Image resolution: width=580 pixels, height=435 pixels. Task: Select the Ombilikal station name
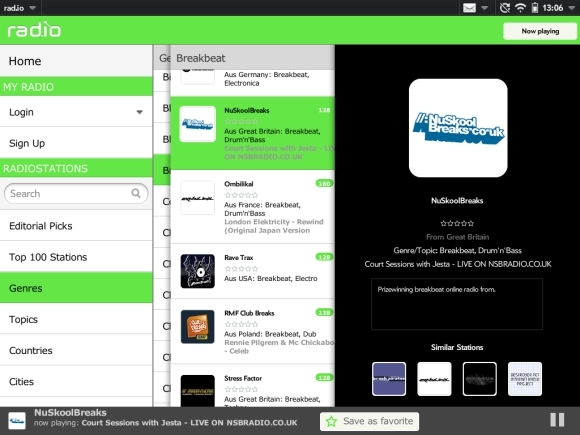(239, 184)
